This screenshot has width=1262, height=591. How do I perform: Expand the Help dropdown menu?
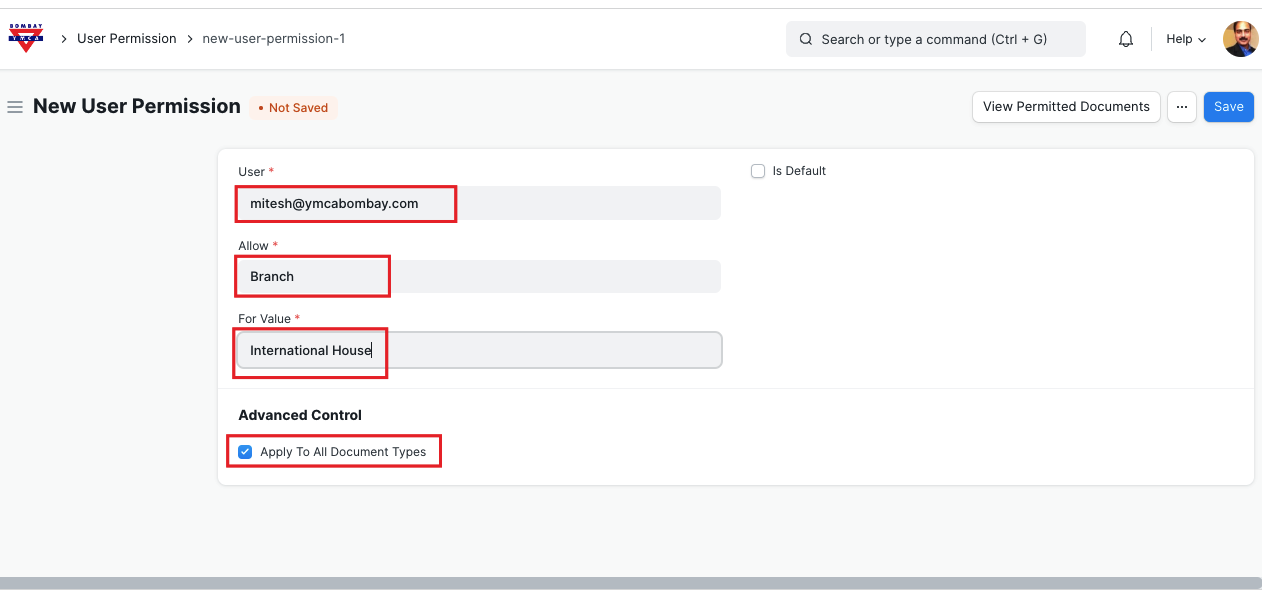coord(1186,39)
